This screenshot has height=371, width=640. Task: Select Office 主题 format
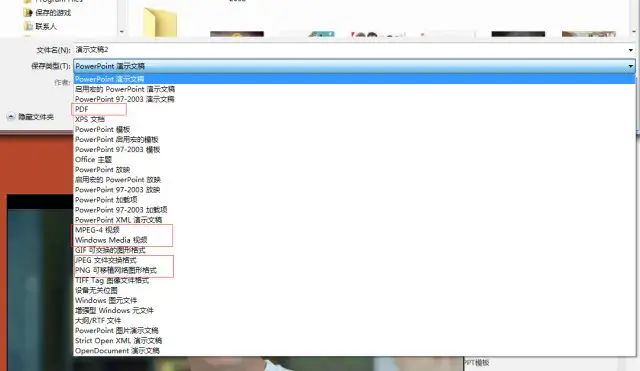click(354, 160)
